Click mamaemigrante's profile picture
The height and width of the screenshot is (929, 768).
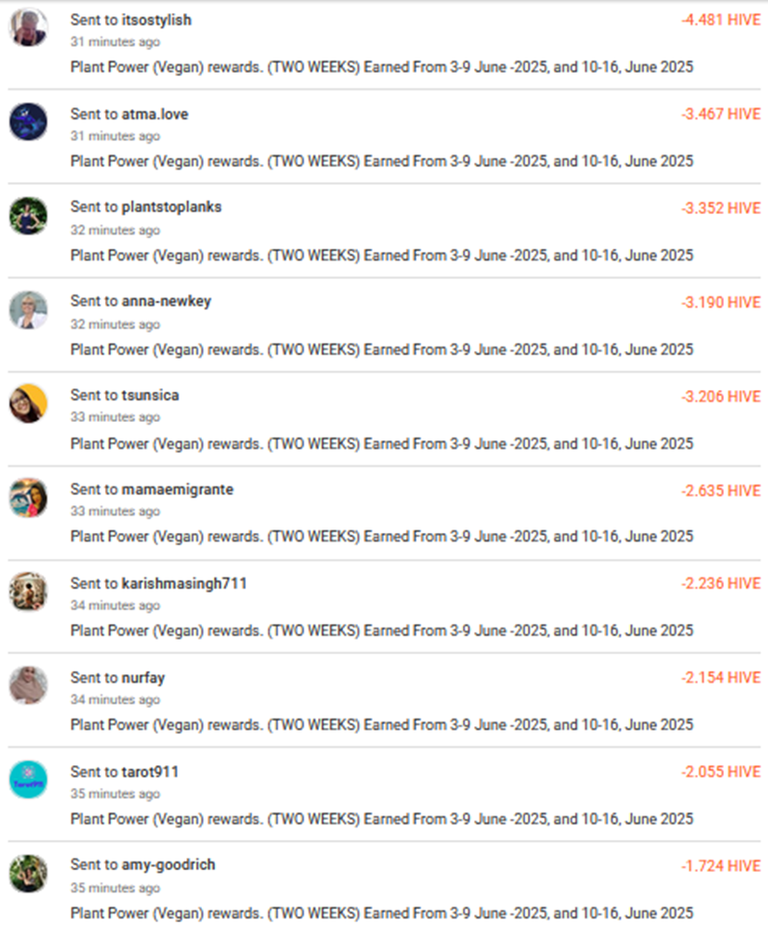pos(28,498)
